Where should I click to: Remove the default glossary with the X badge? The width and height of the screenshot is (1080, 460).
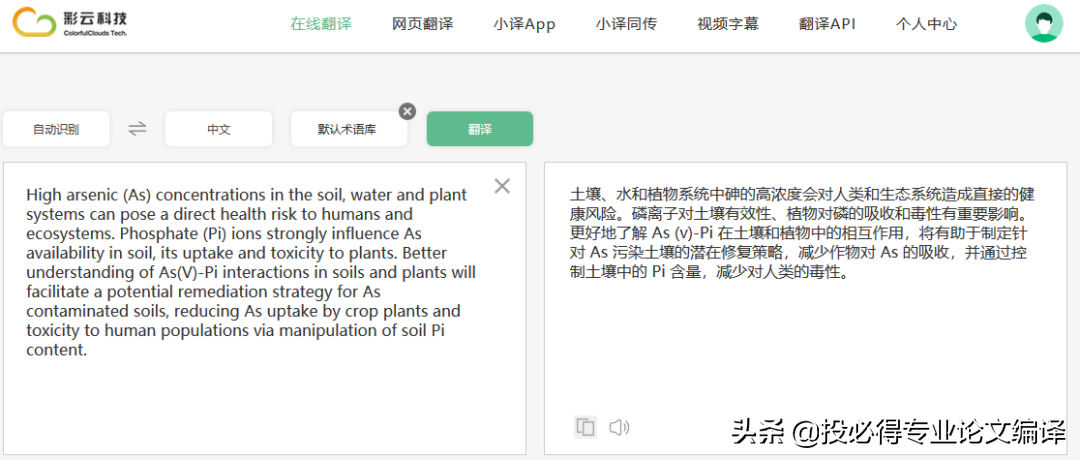click(x=407, y=111)
